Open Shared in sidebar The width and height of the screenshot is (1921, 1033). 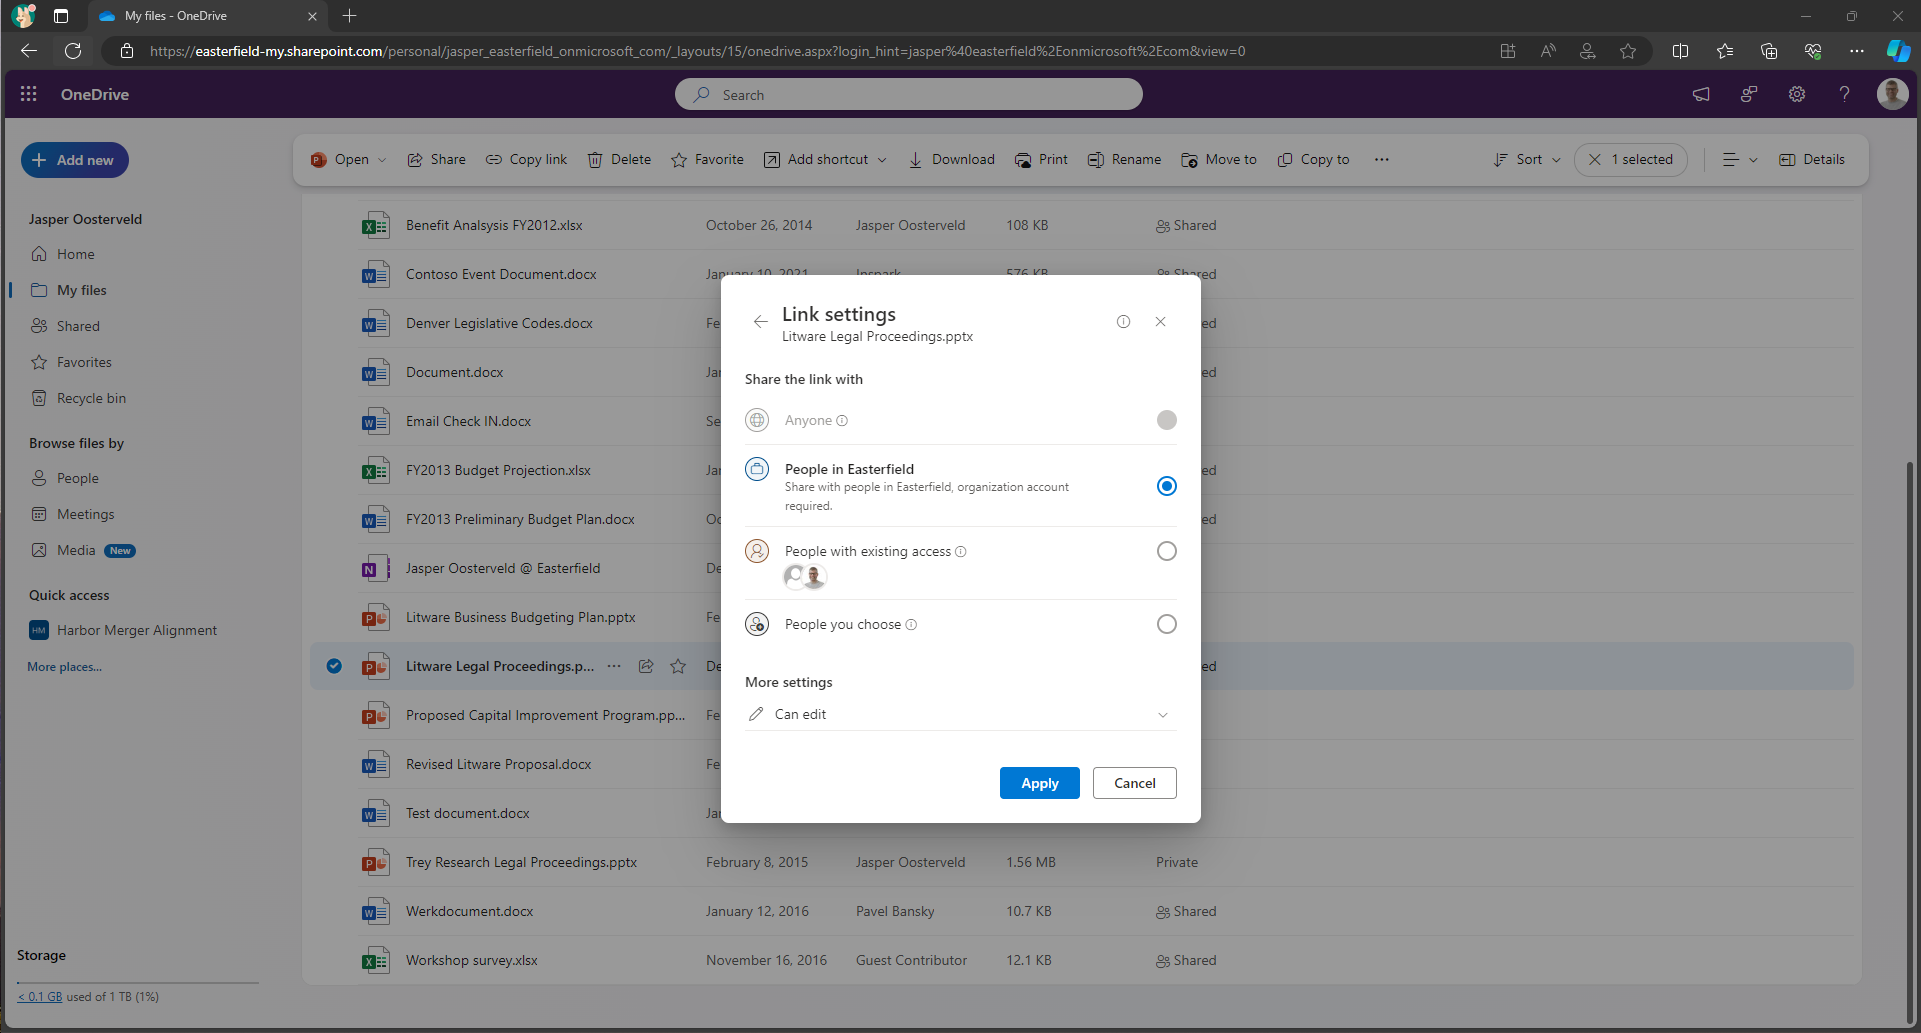click(x=78, y=326)
